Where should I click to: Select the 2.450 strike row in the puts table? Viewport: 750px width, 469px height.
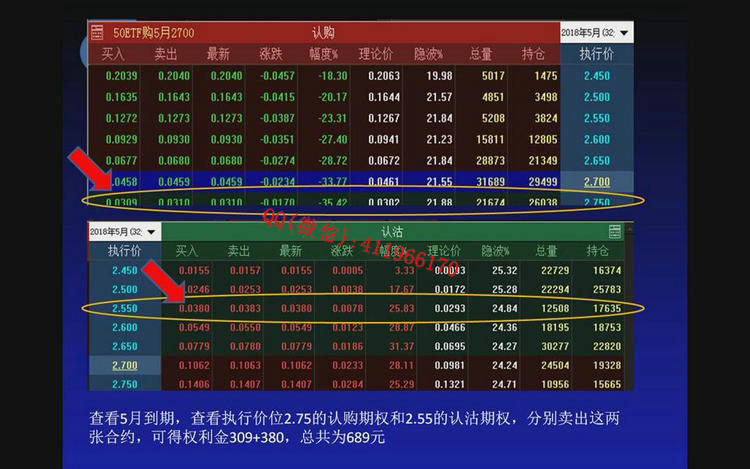tap(125, 270)
